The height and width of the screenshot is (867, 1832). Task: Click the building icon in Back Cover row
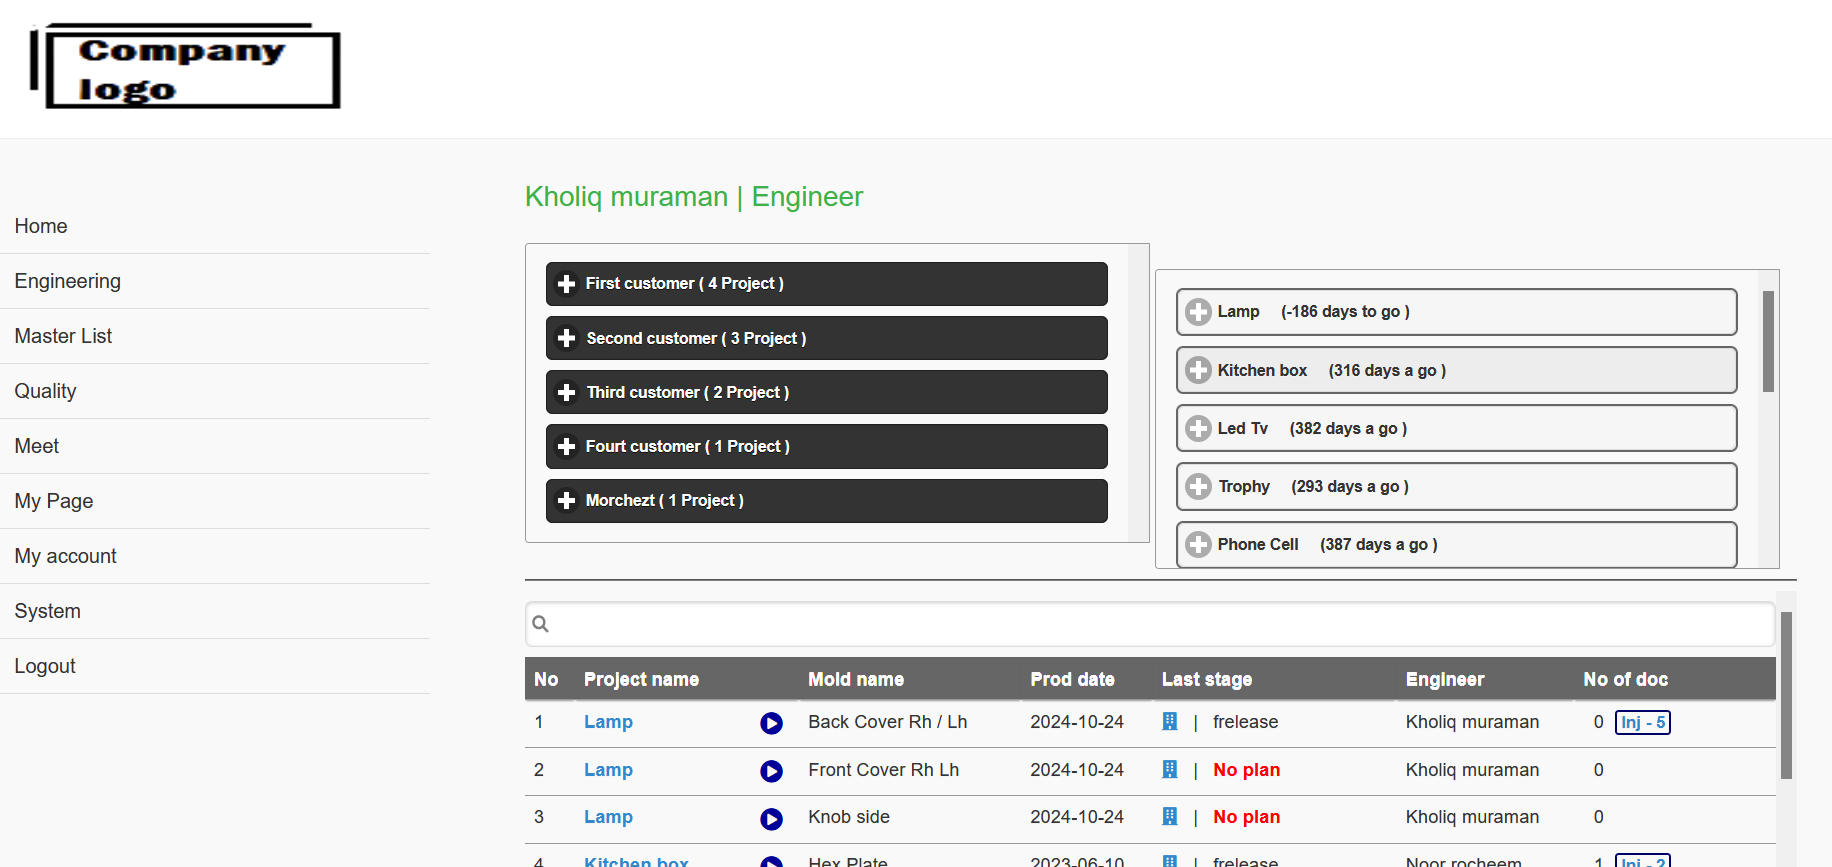[1170, 721]
